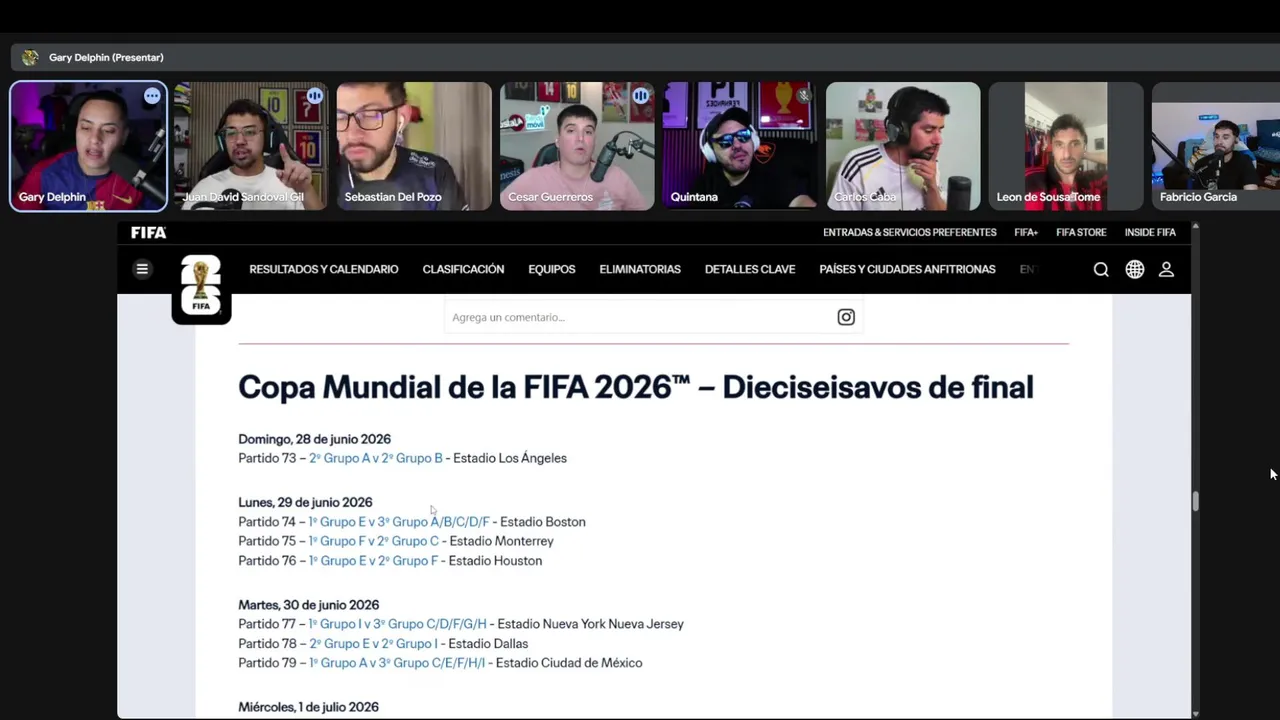The width and height of the screenshot is (1280, 720).
Task: Open match link 1º Grupo E v 2º Grupo F
Action: (373, 561)
